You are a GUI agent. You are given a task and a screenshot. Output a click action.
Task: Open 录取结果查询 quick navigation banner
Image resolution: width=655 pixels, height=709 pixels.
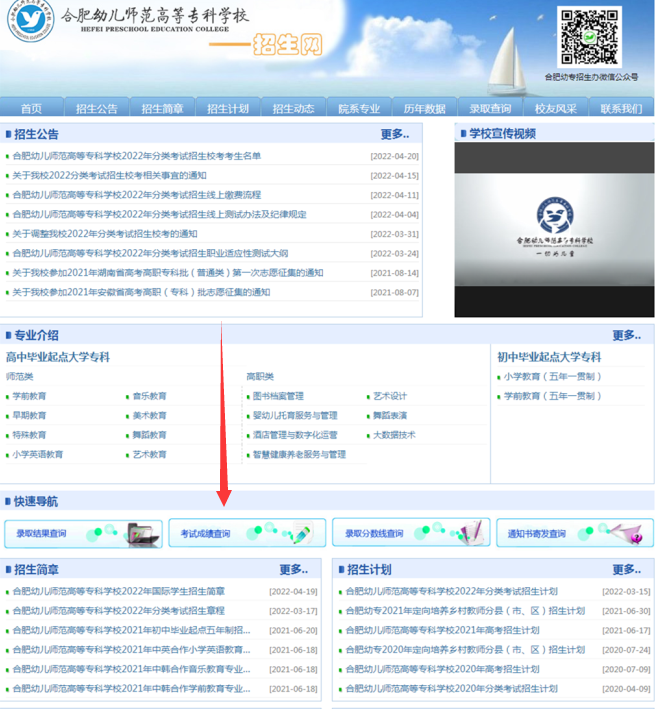click(84, 533)
